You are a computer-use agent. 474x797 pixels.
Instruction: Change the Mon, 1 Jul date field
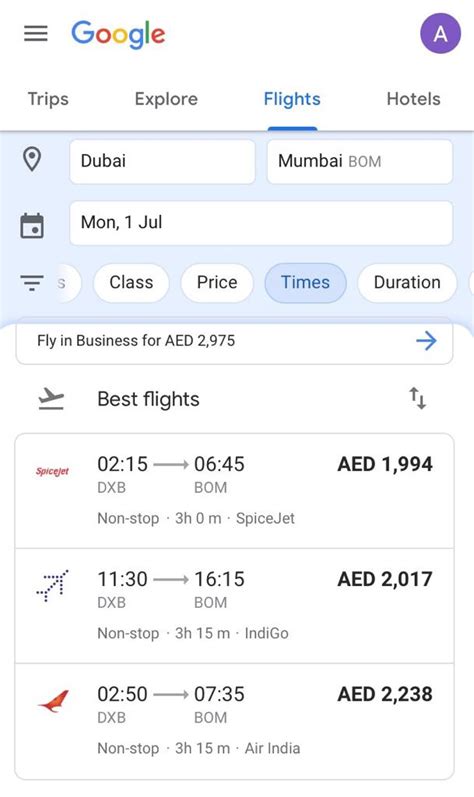coord(261,223)
